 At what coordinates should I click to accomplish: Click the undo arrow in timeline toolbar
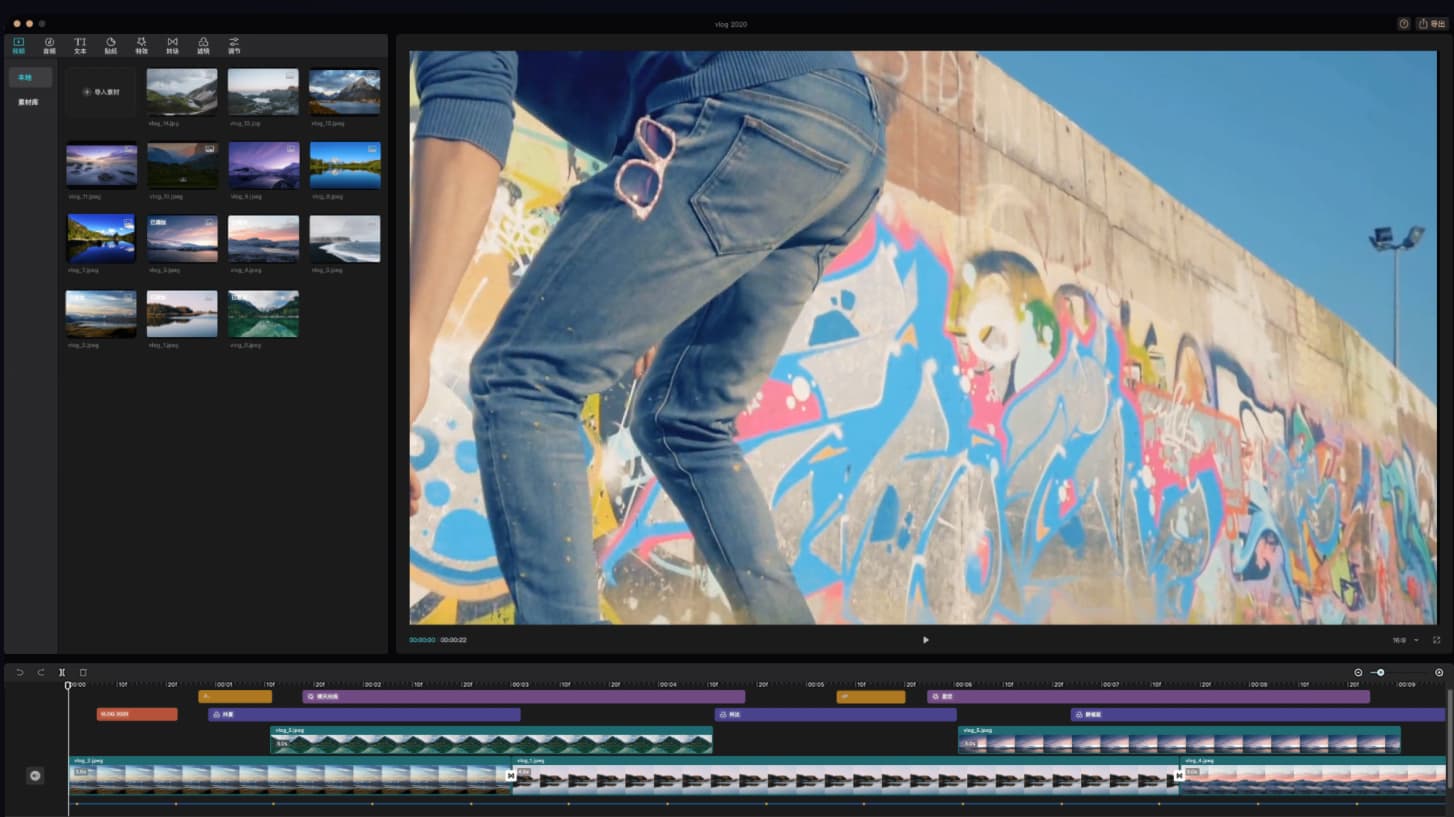pyautogui.click(x=19, y=673)
